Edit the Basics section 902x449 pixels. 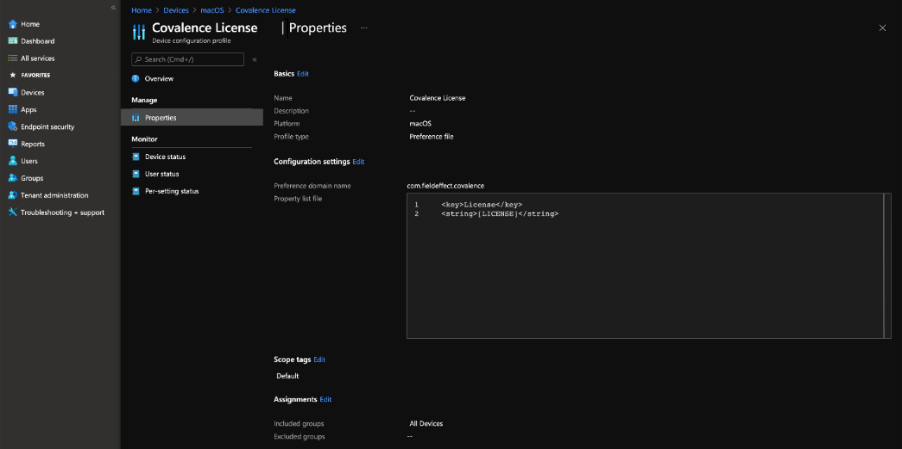pyautogui.click(x=303, y=74)
